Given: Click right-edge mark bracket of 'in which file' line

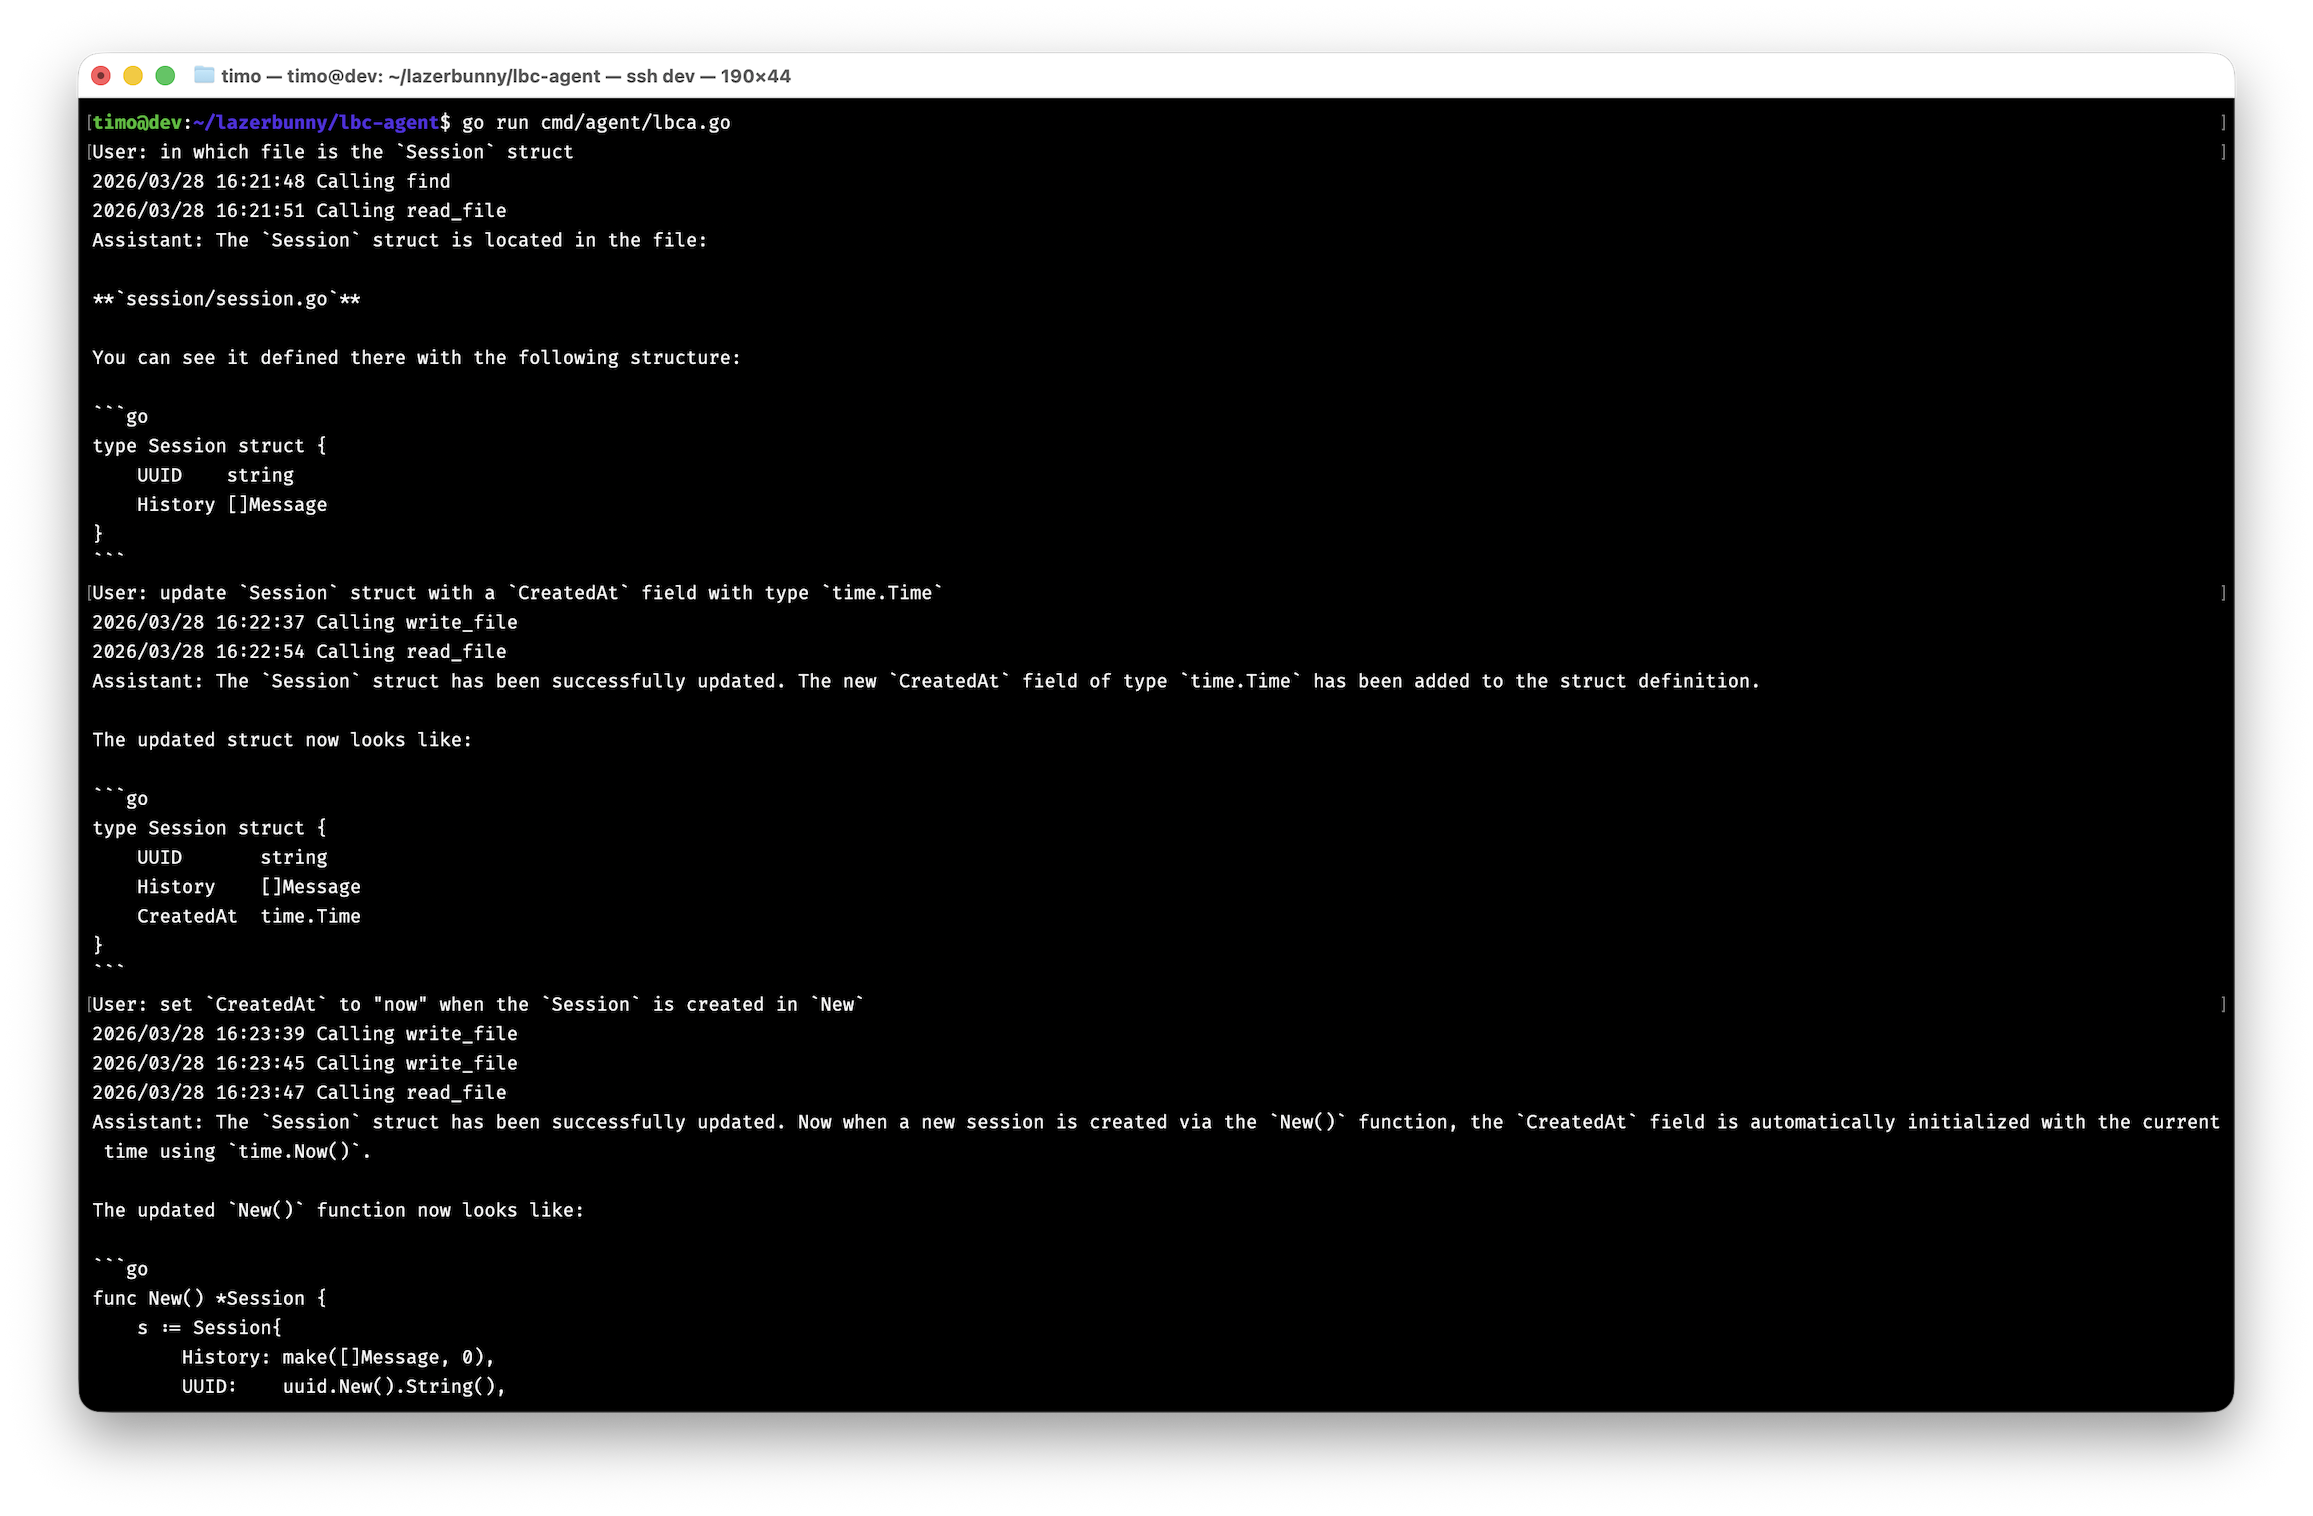Looking at the screenshot, I should point(2223,152).
